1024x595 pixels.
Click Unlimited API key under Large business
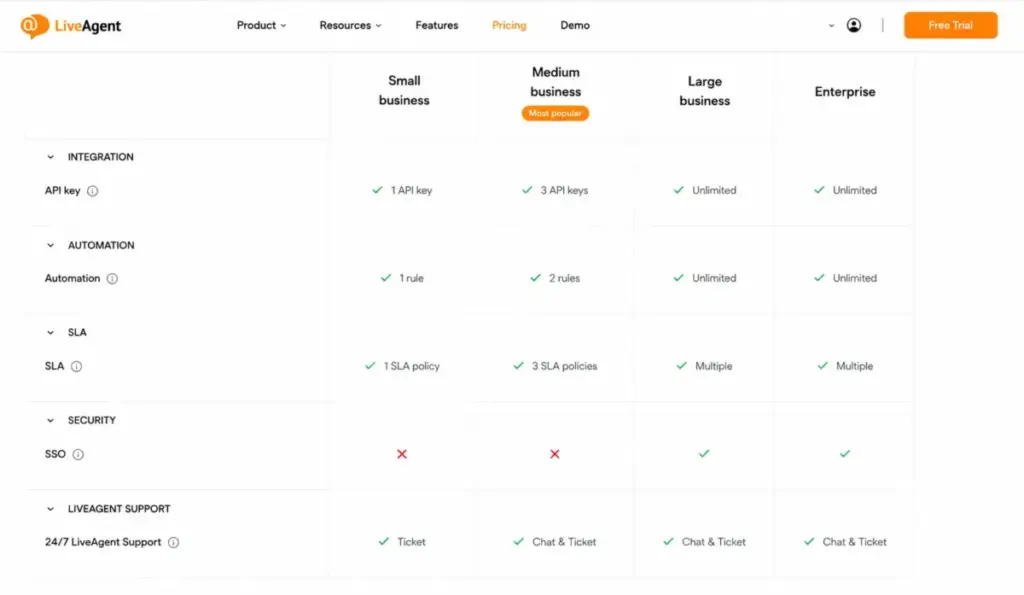tap(705, 191)
